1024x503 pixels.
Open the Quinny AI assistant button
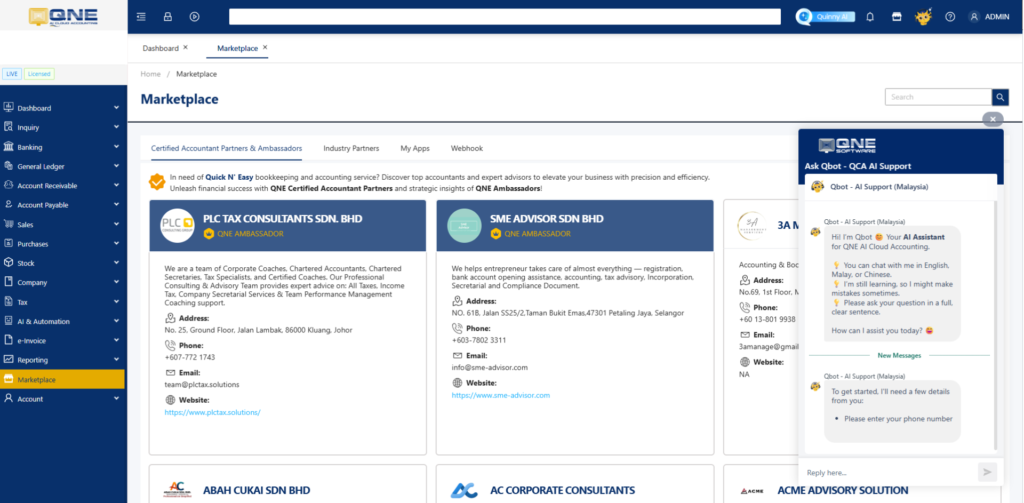pos(823,16)
